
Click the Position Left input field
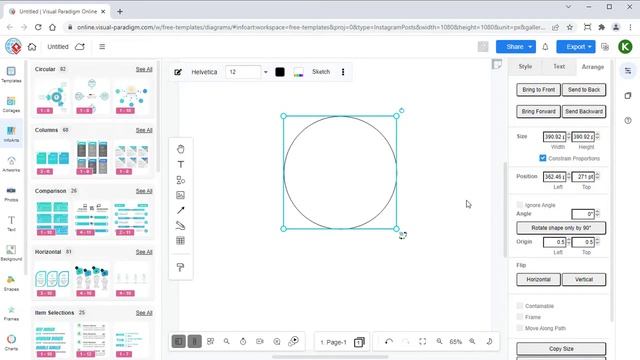(554, 176)
